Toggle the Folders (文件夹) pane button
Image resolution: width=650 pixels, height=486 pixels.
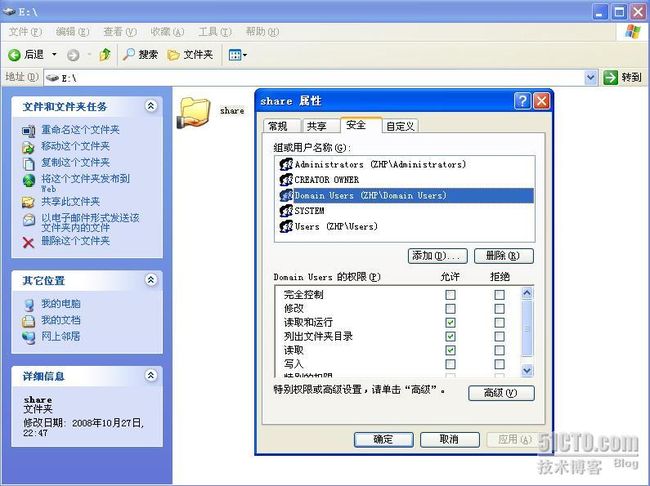pyautogui.click(x=190, y=54)
